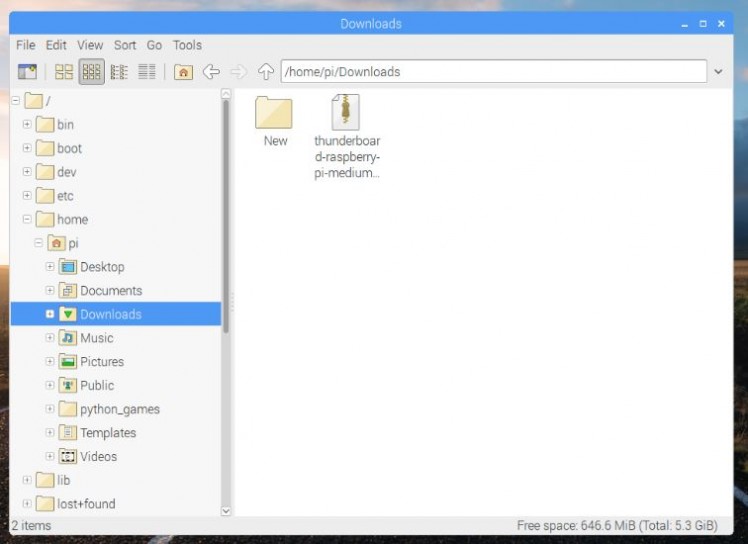Open the Tools menu
The image size is (748, 544).
[x=187, y=45]
